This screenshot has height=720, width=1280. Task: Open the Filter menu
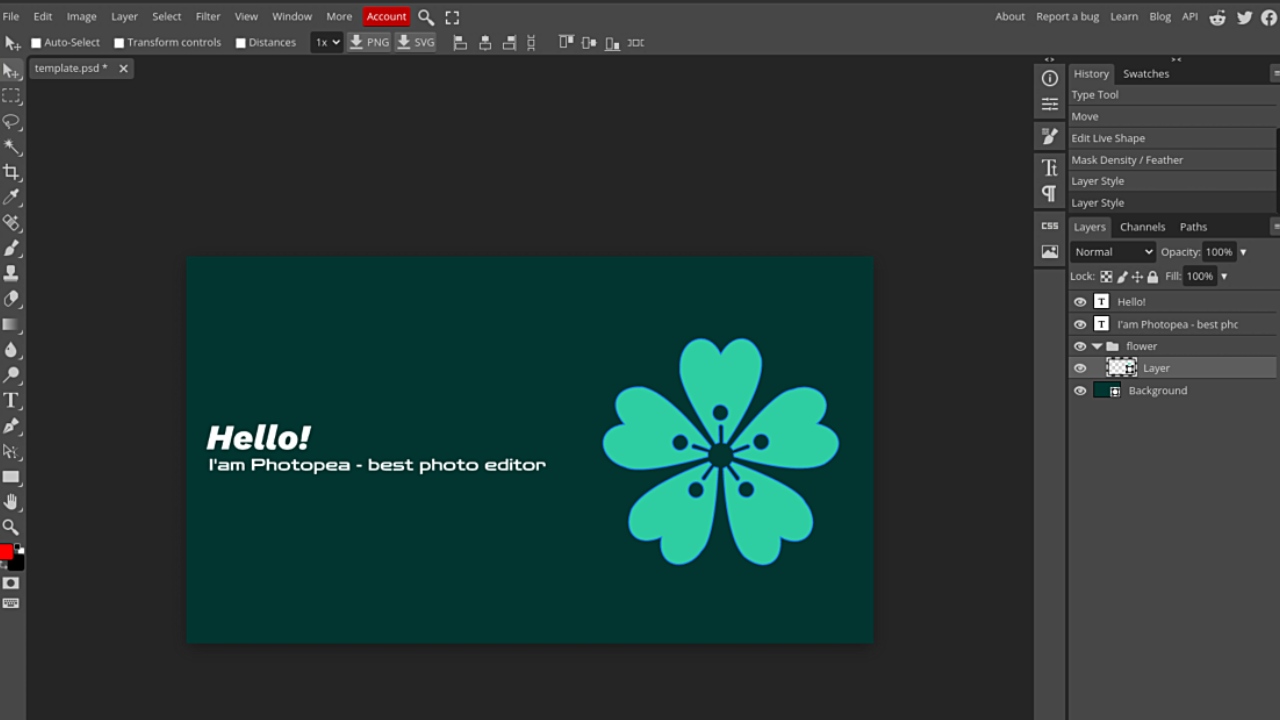208,16
